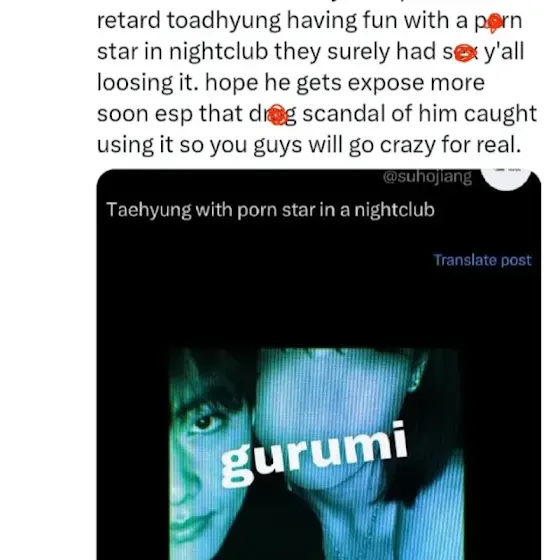Click the word "toadhyung" in the post
The height and width of the screenshot is (560, 560).
[224, 21]
